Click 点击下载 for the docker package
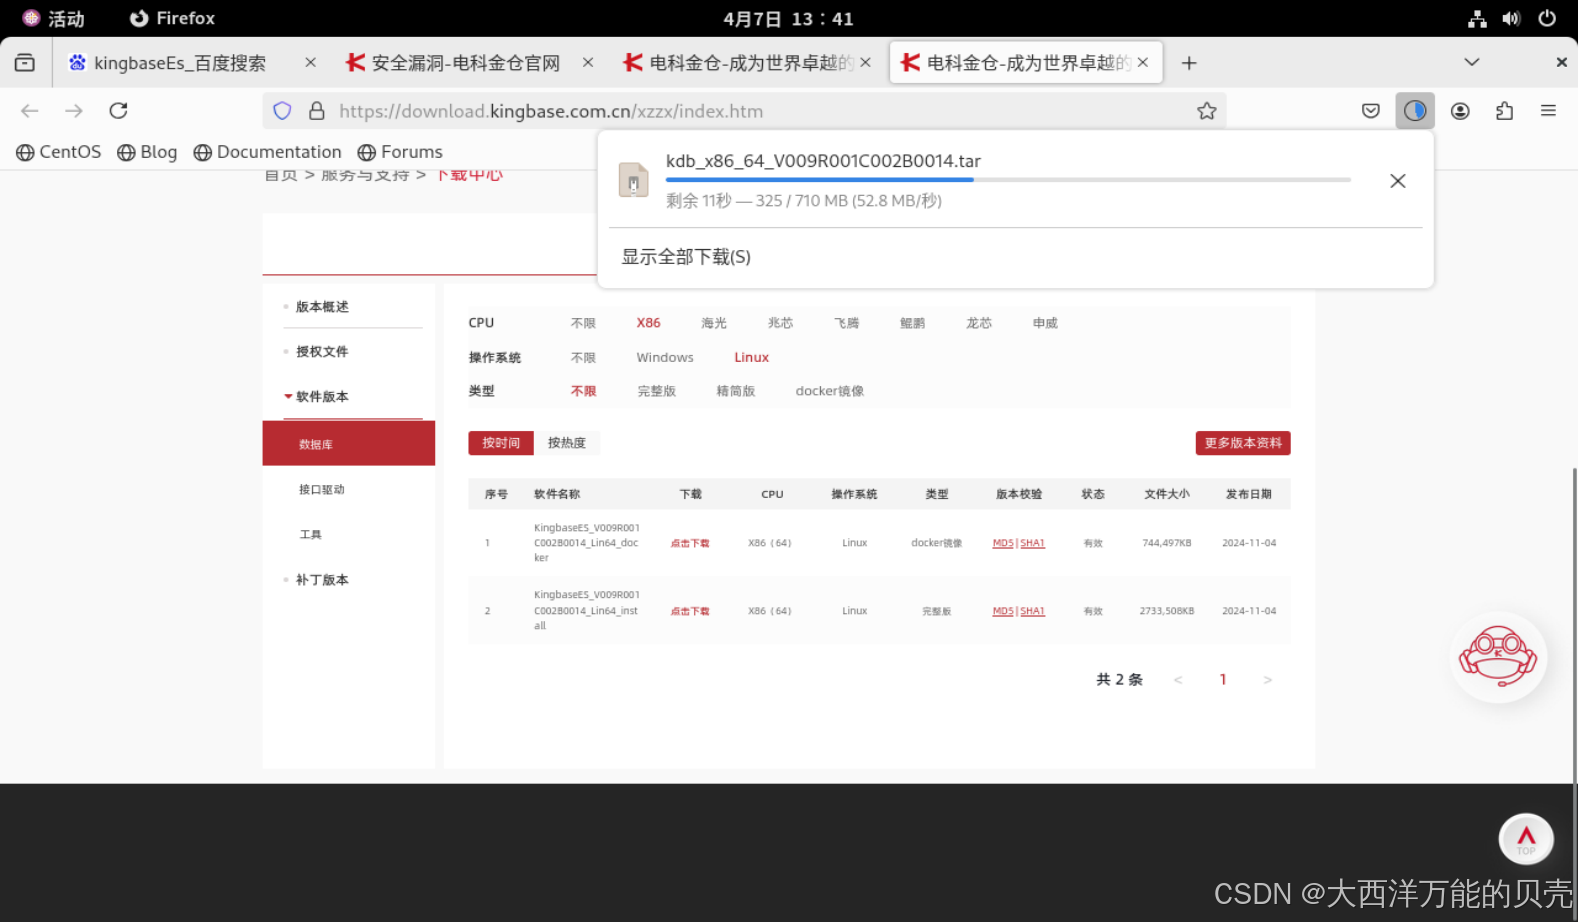The width and height of the screenshot is (1578, 922). click(690, 543)
